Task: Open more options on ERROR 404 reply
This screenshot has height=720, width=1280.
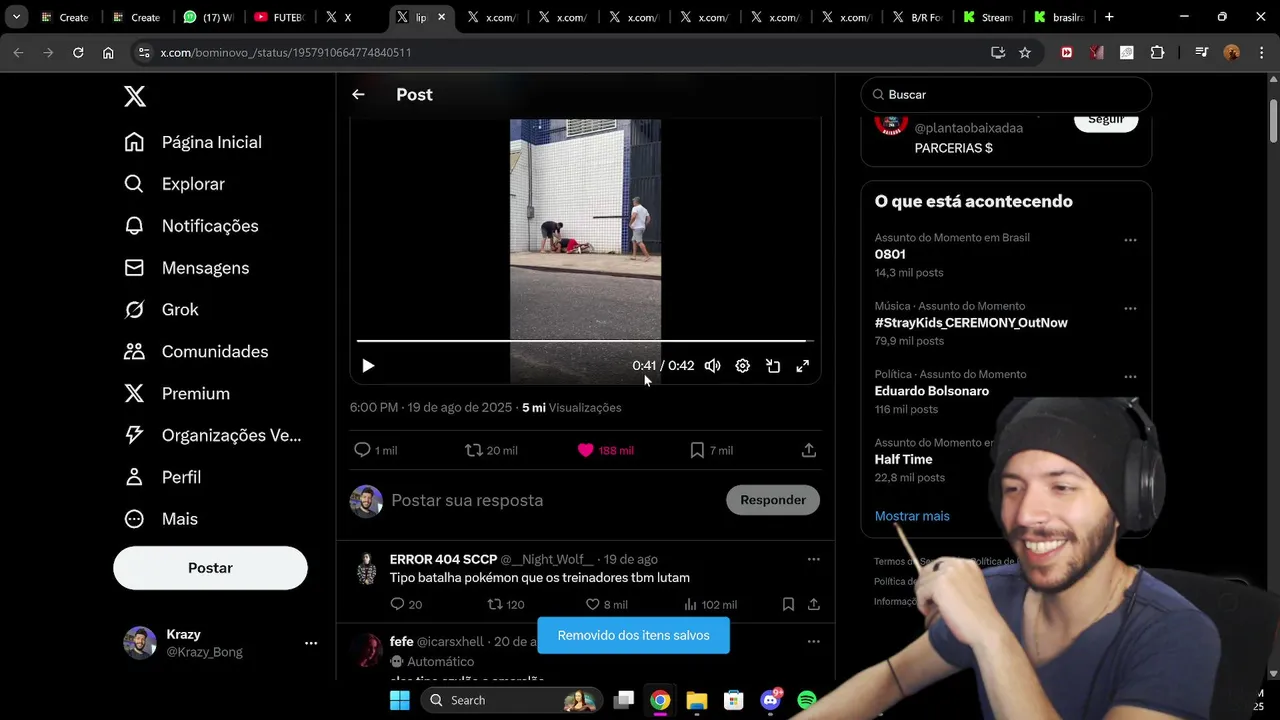Action: click(813, 560)
